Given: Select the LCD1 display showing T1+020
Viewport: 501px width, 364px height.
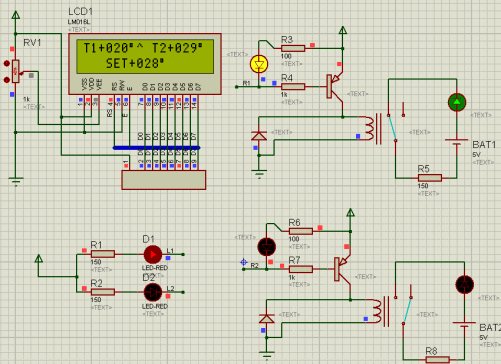Looking at the screenshot, I should (145, 64).
